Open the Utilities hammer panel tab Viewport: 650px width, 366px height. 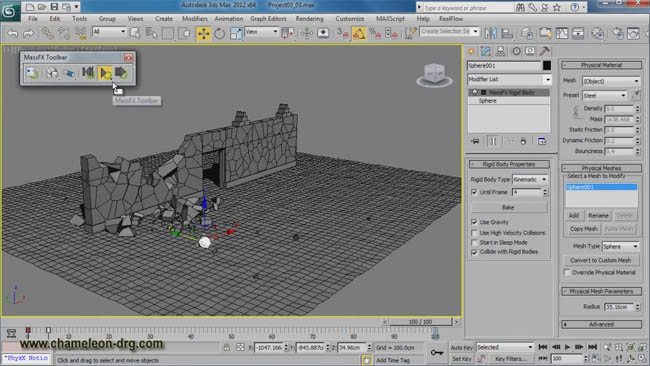(545, 51)
